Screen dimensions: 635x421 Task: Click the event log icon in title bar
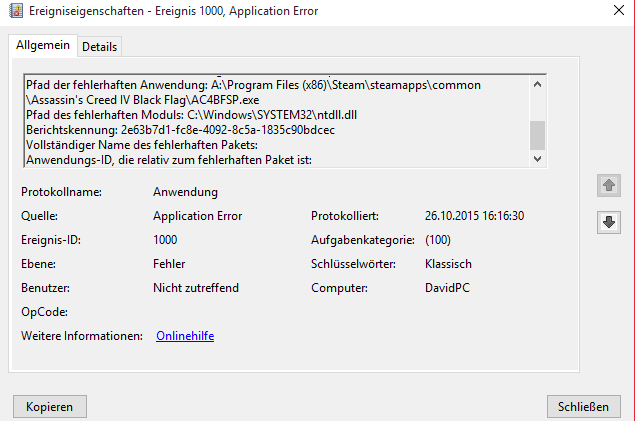16,11
